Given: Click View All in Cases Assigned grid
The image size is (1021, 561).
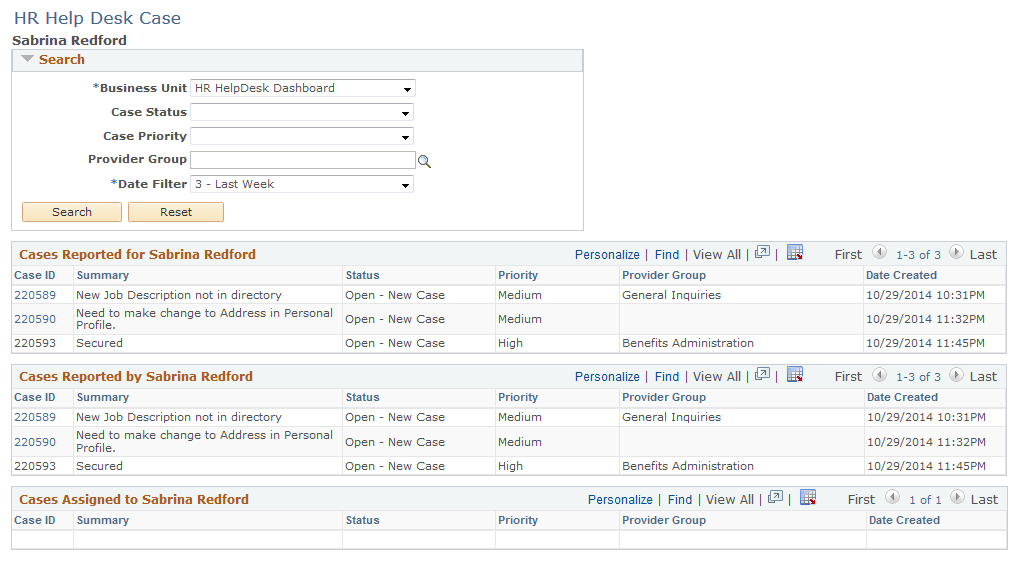Looking at the screenshot, I should (x=730, y=499).
